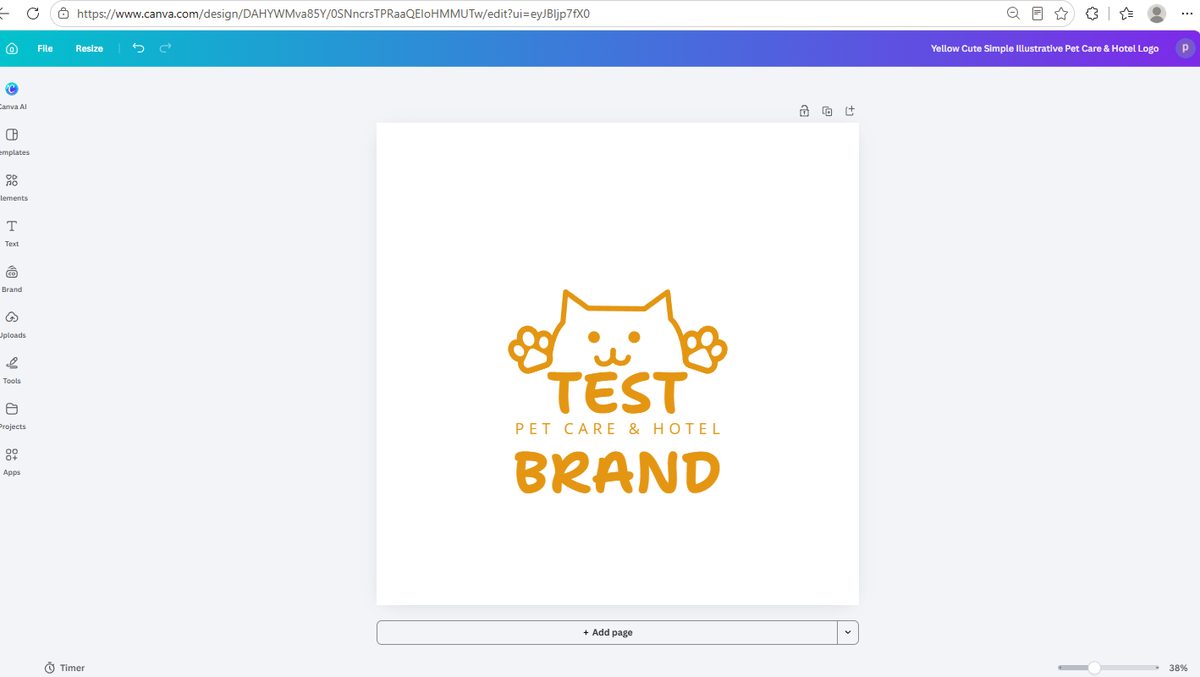Viewport: 1200px width, 677px height.
Task: Click the user avatar 'P' in header
Action: tap(1185, 48)
